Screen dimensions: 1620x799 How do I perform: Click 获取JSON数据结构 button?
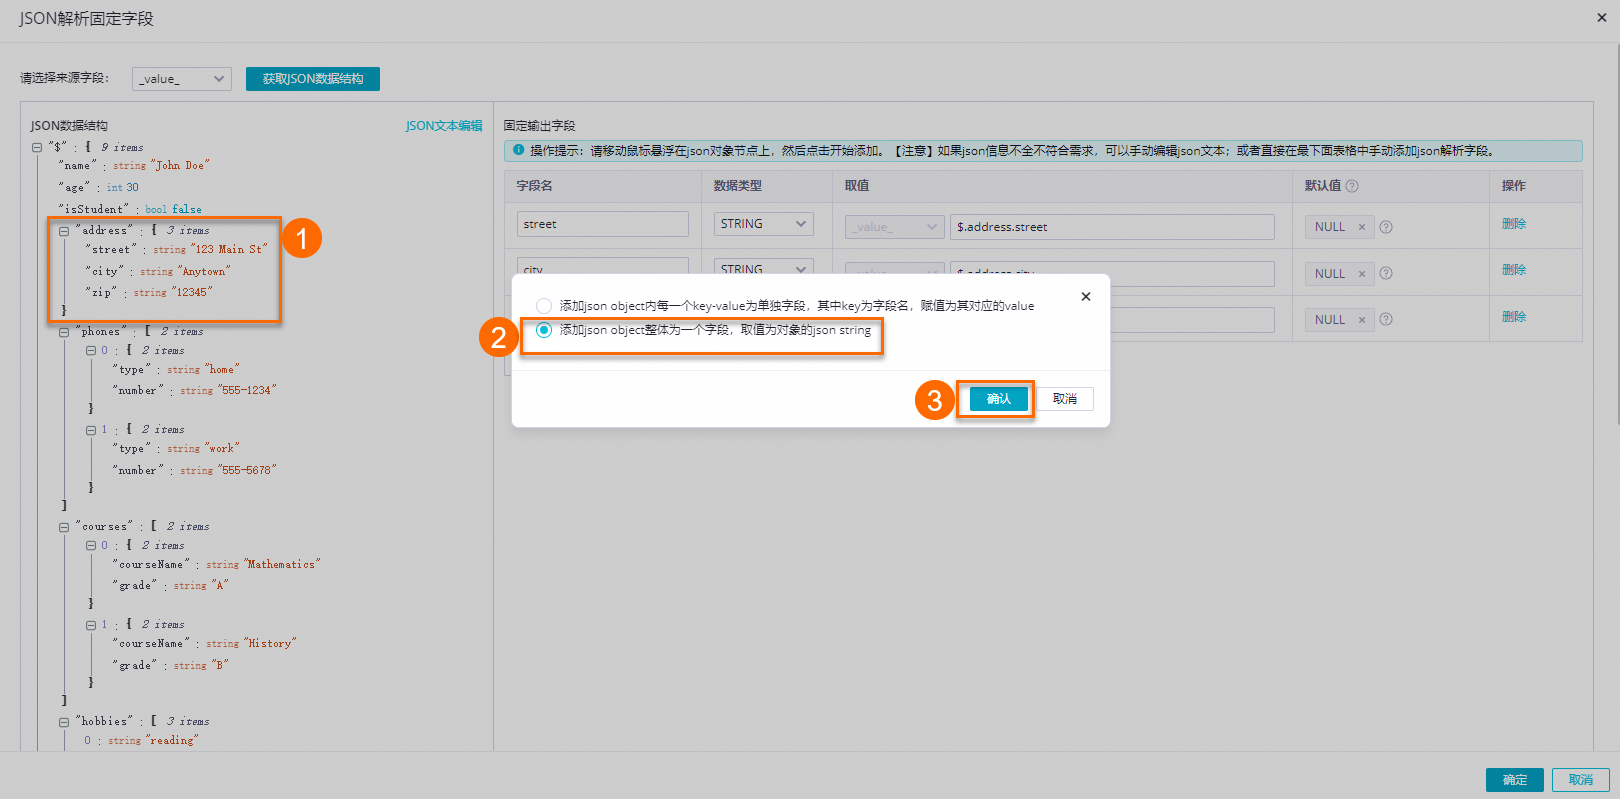(x=313, y=79)
